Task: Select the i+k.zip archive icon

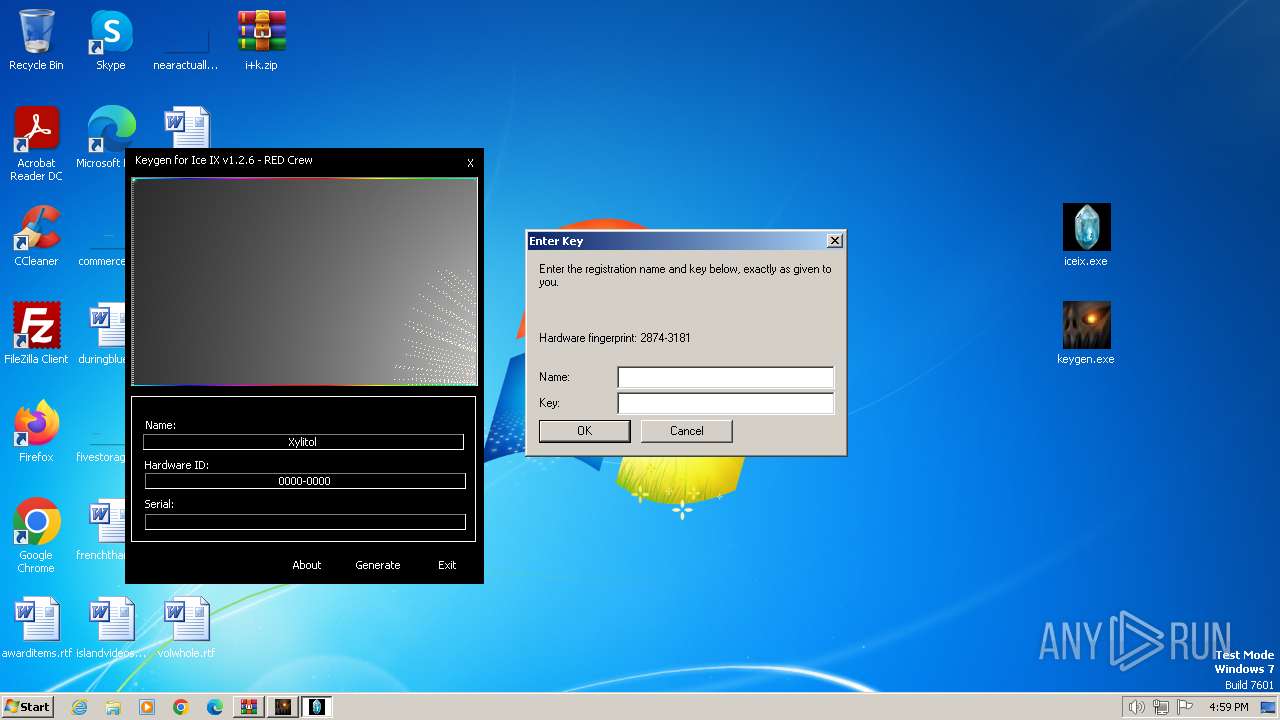Action: [261, 40]
